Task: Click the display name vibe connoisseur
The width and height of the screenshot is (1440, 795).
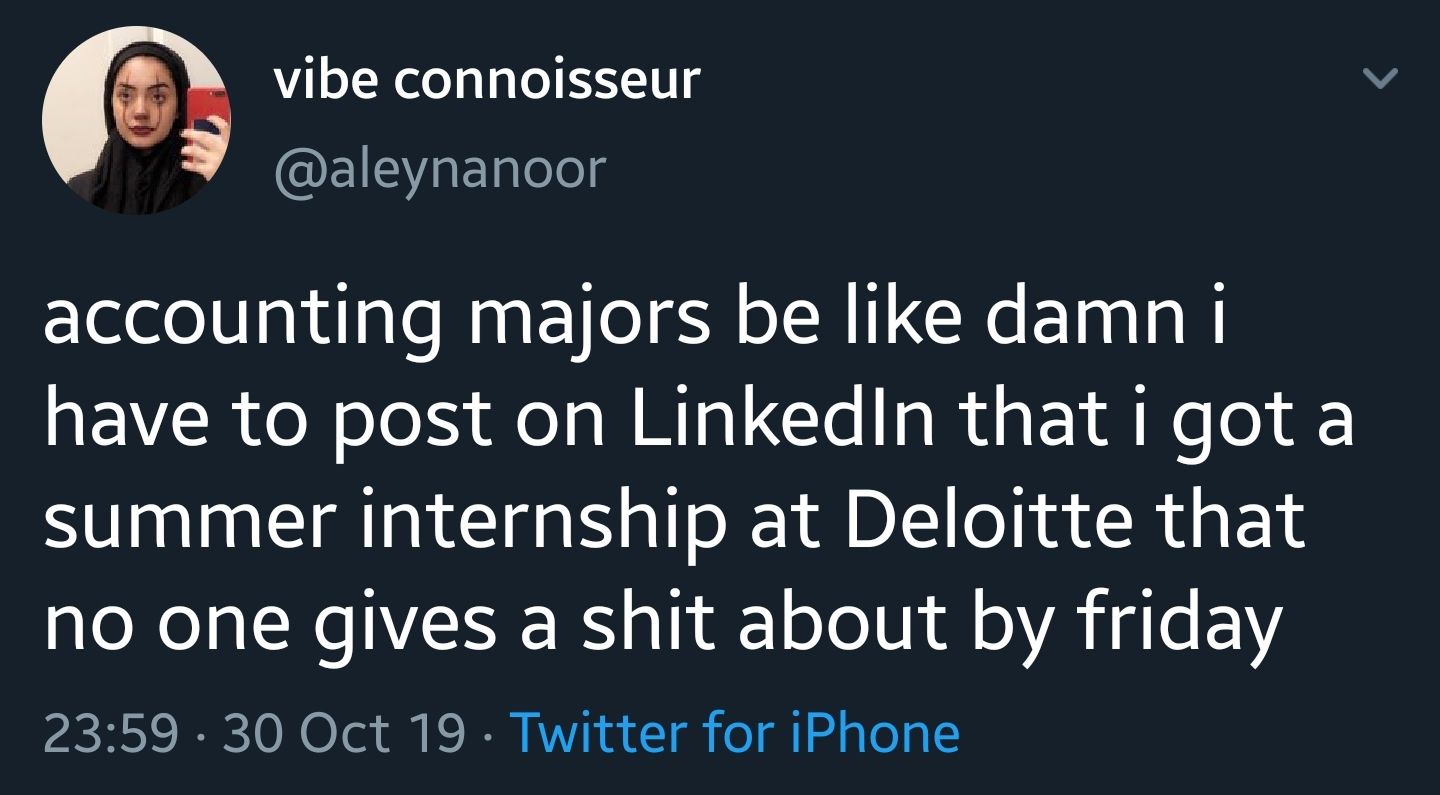Action: click(487, 79)
